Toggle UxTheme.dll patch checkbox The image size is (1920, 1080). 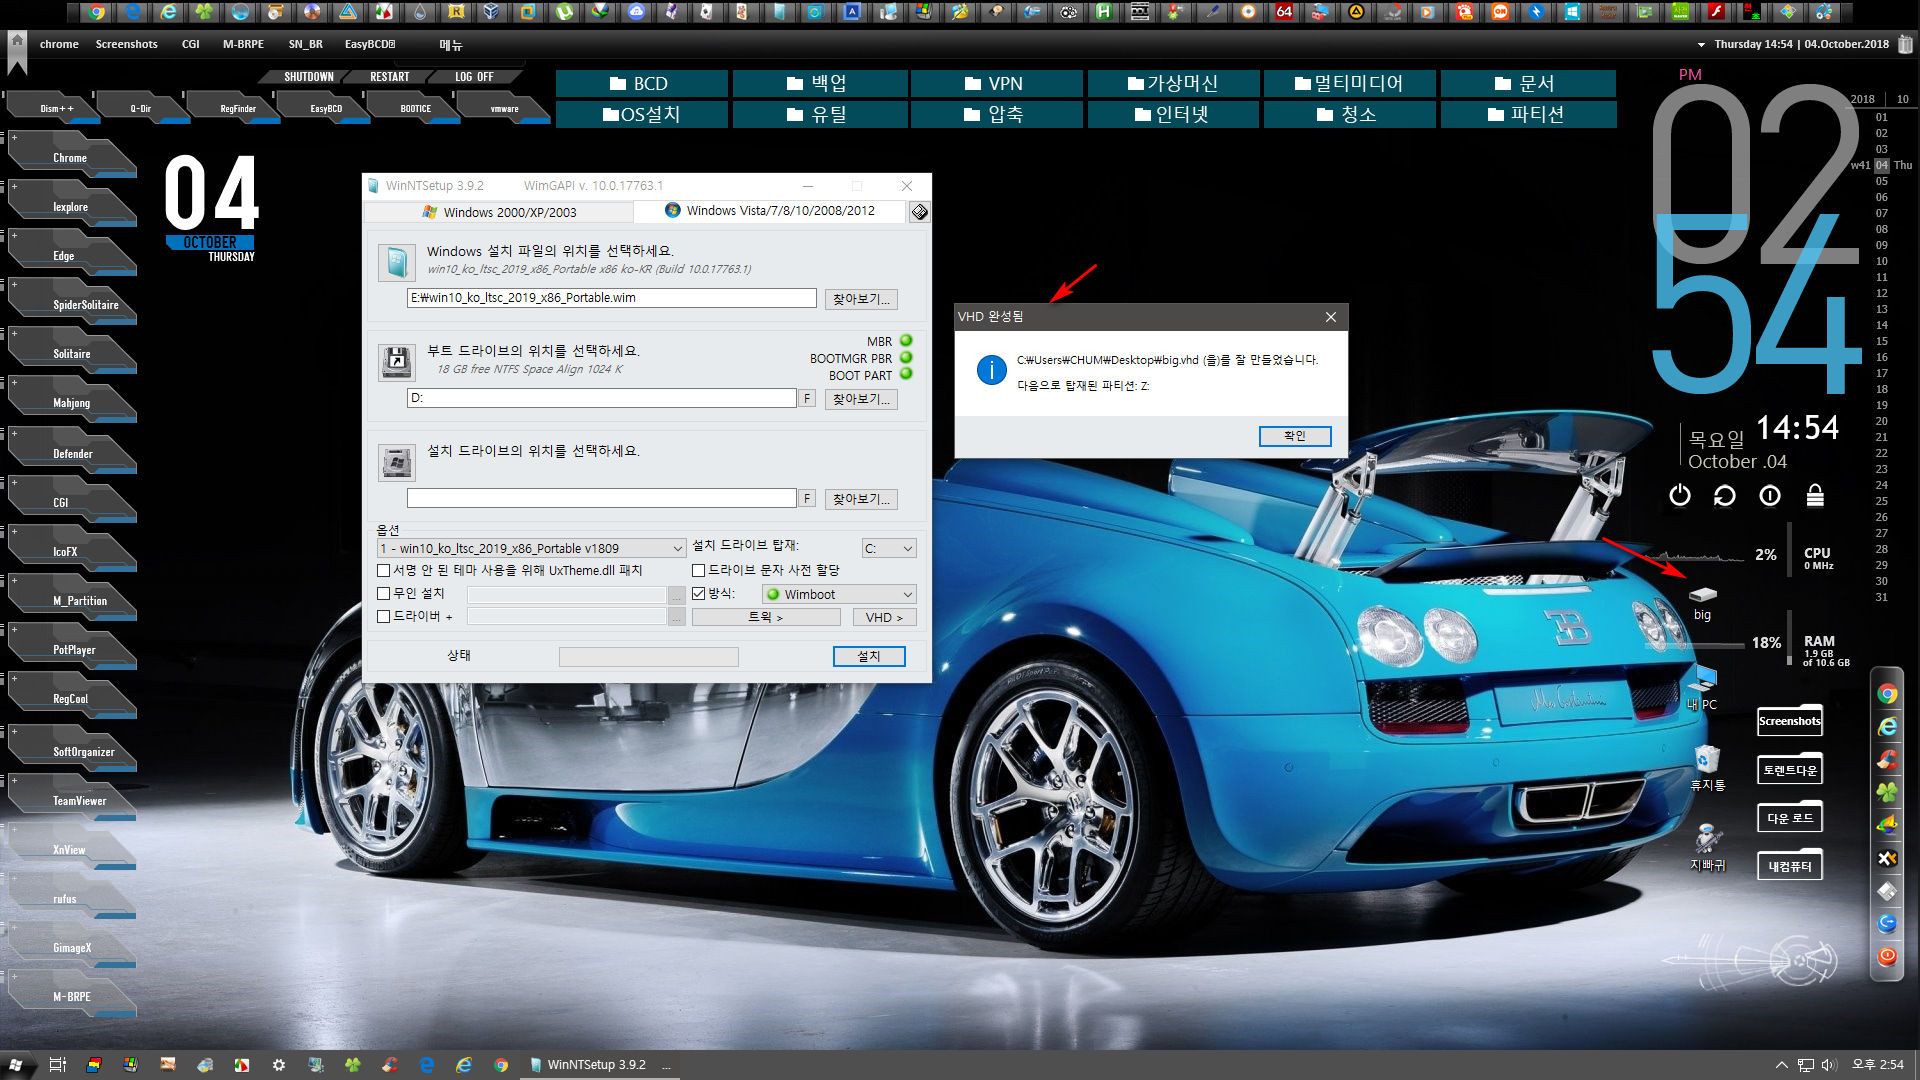tap(383, 571)
